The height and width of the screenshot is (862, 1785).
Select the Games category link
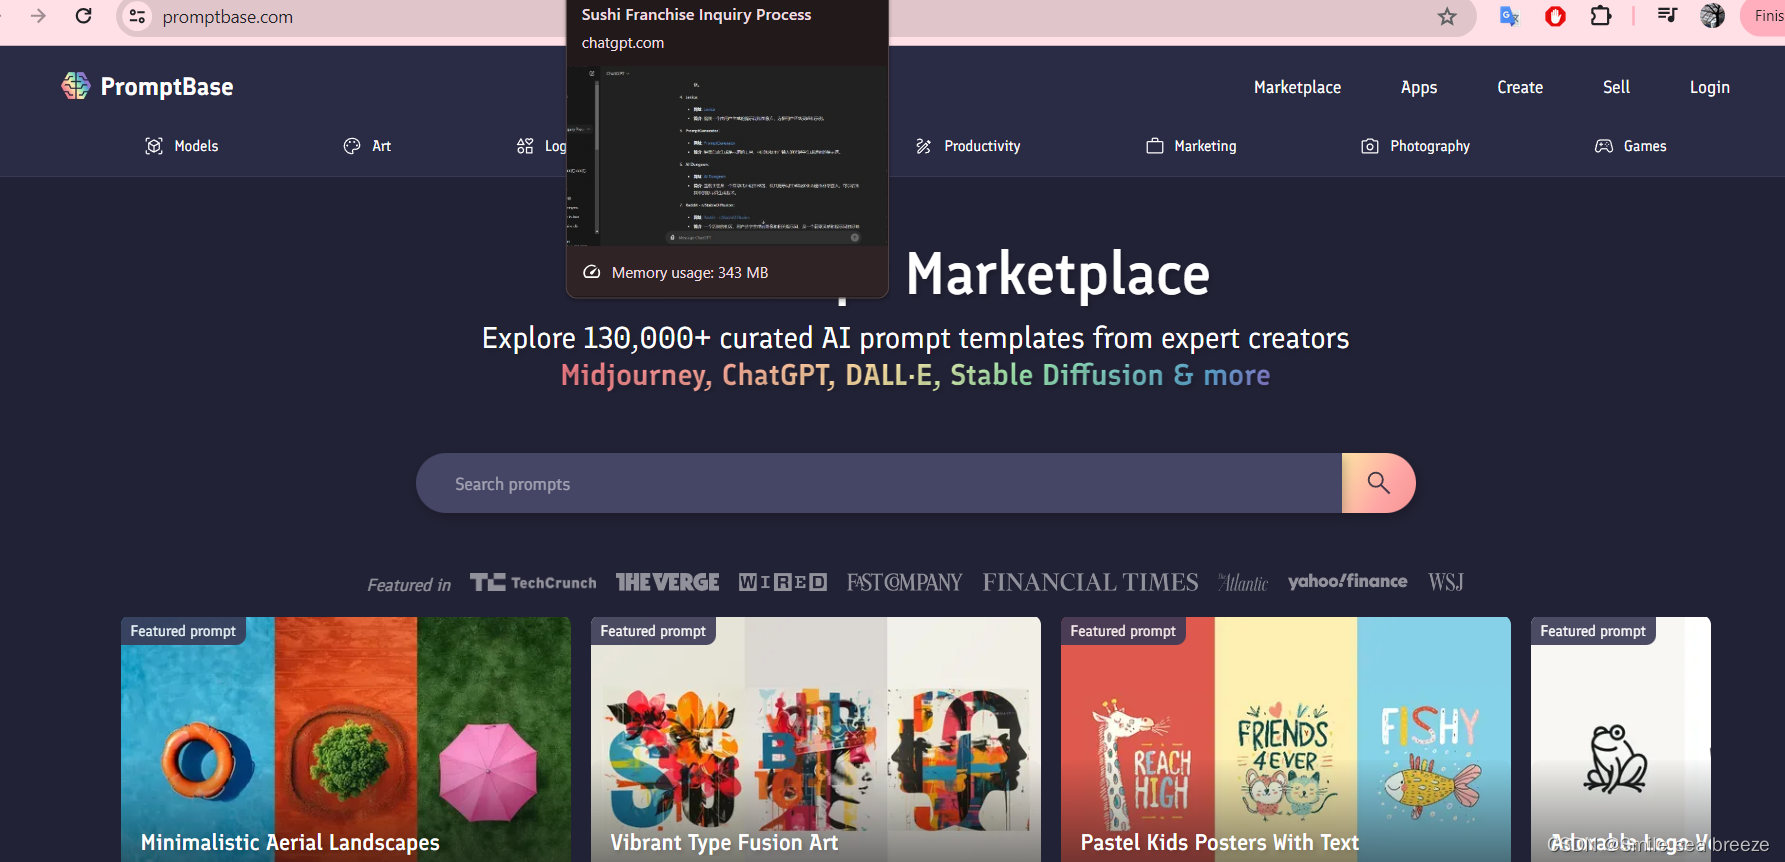pyautogui.click(x=1630, y=146)
